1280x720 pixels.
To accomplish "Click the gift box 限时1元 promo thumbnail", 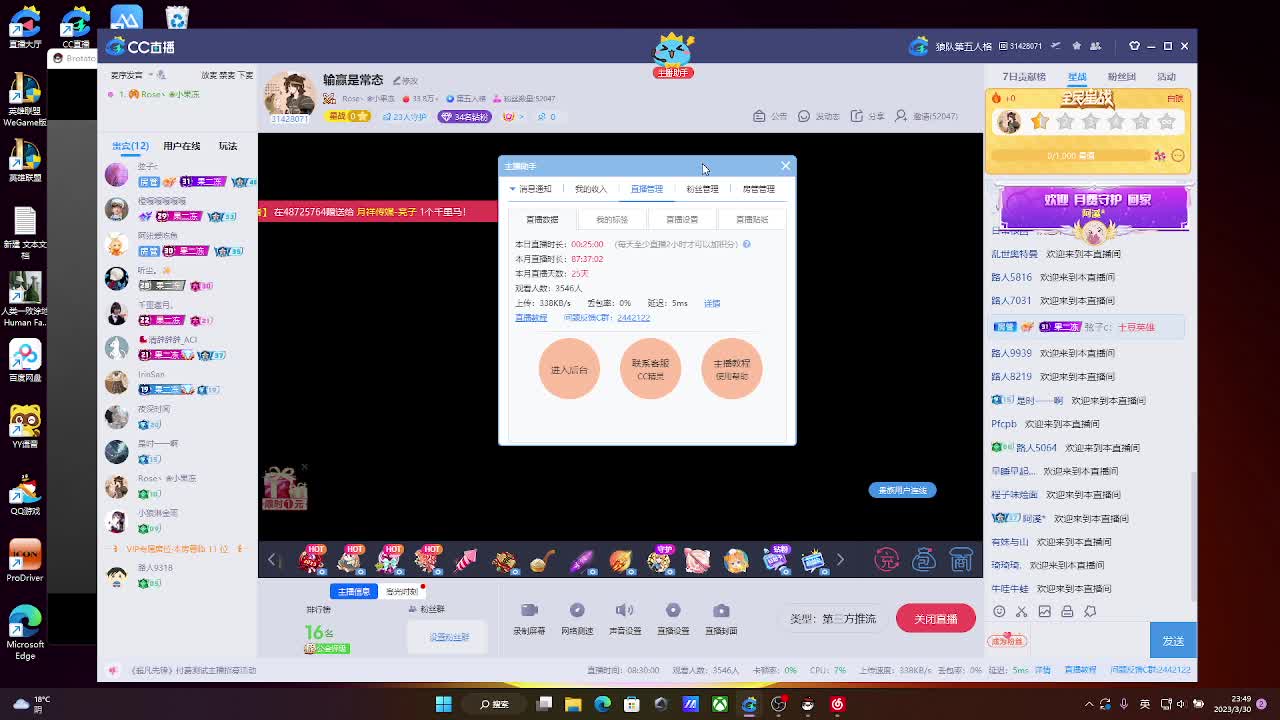I will 284,488.
